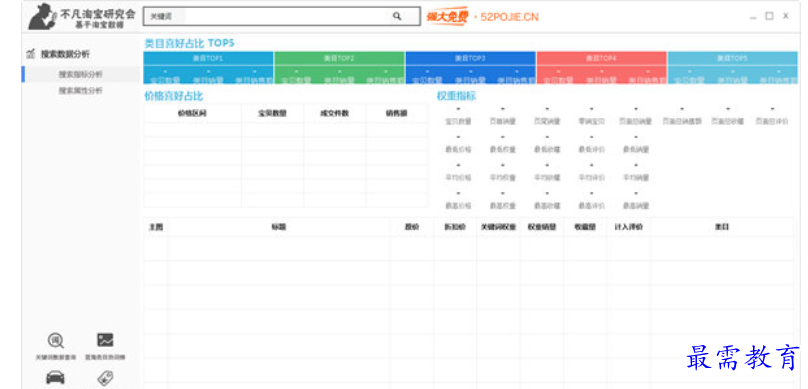Sort by the 收藏量 column header

[x=585, y=227]
